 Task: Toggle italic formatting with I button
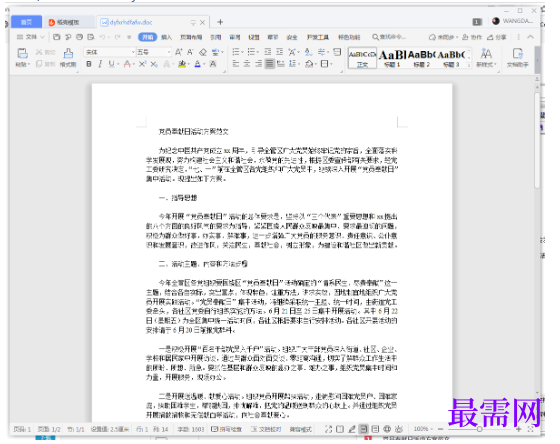point(100,64)
